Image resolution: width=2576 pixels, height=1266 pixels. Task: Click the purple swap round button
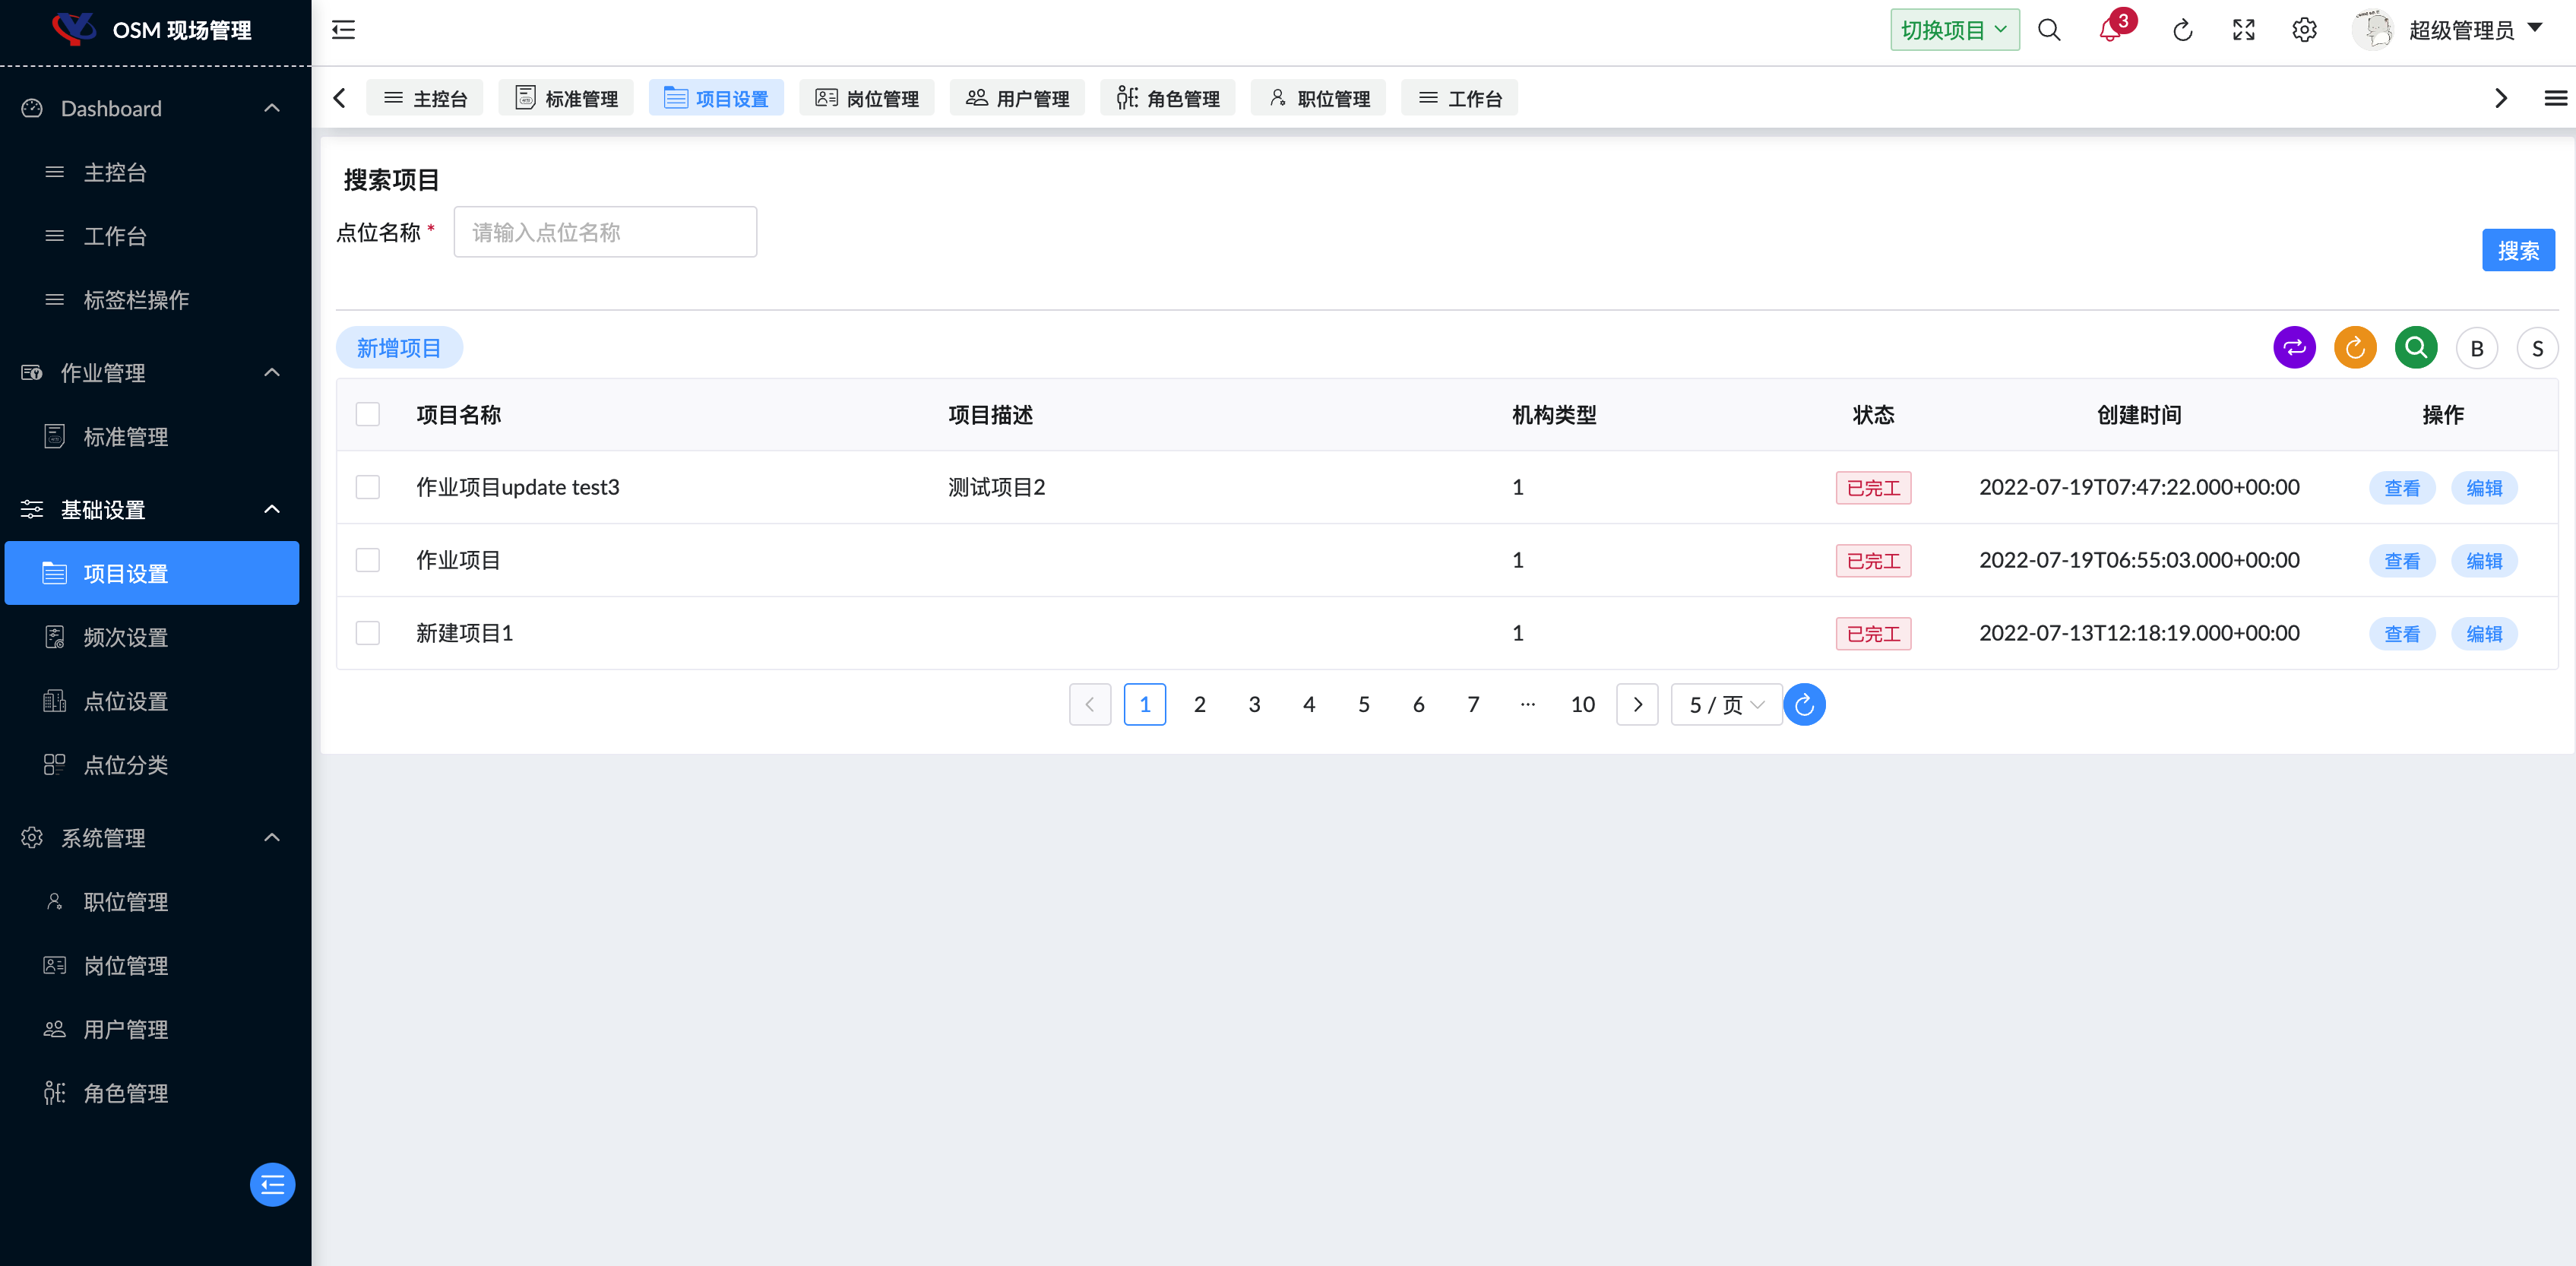(2294, 348)
